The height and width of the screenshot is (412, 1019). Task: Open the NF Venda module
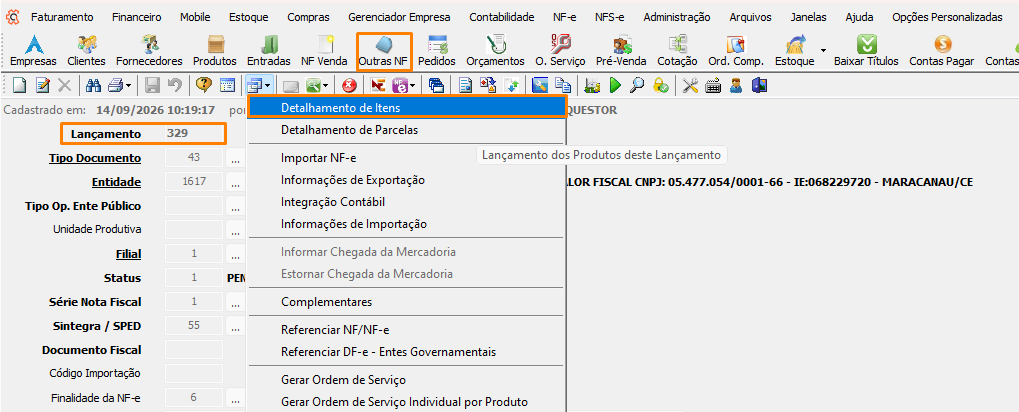click(x=324, y=52)
